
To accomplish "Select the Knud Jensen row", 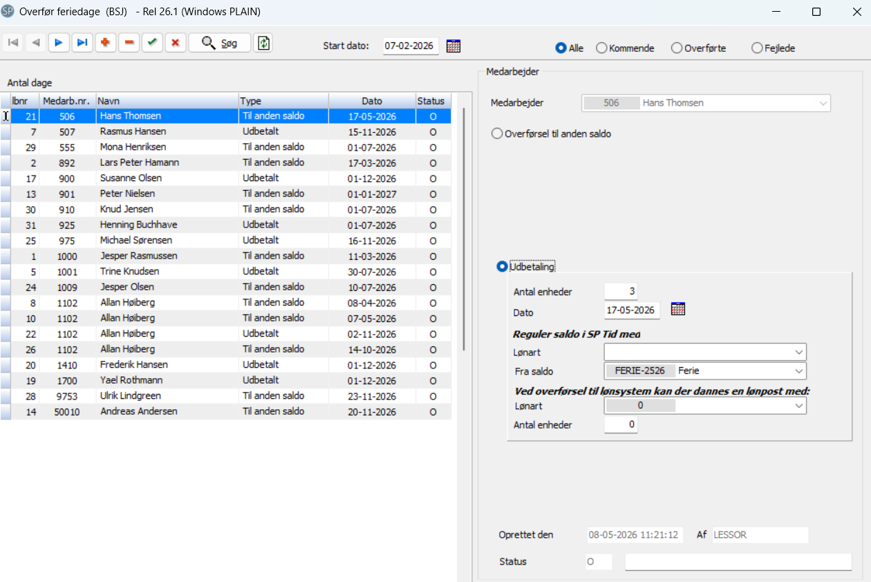I will tap(226, 209).
